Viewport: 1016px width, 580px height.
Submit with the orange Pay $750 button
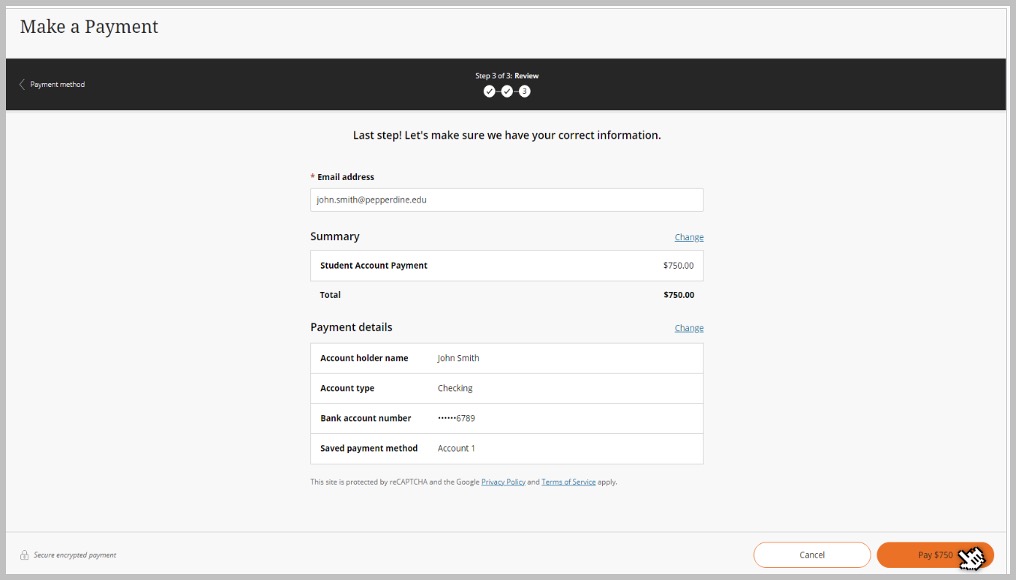934,555
